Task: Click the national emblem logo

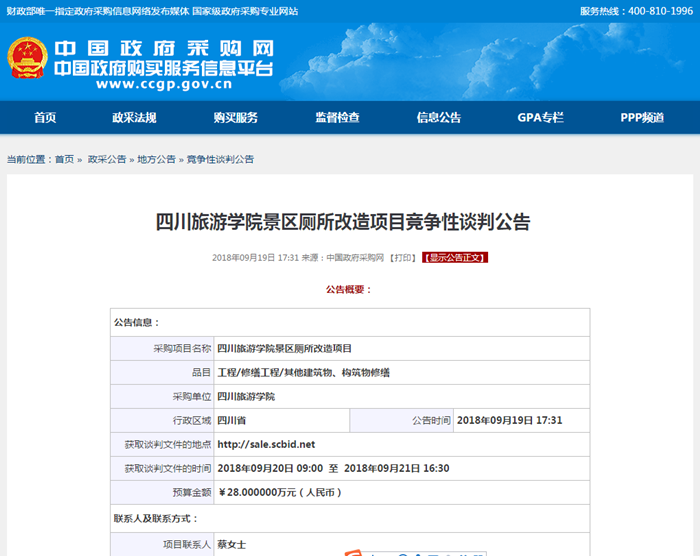Action: coord(27,58)
